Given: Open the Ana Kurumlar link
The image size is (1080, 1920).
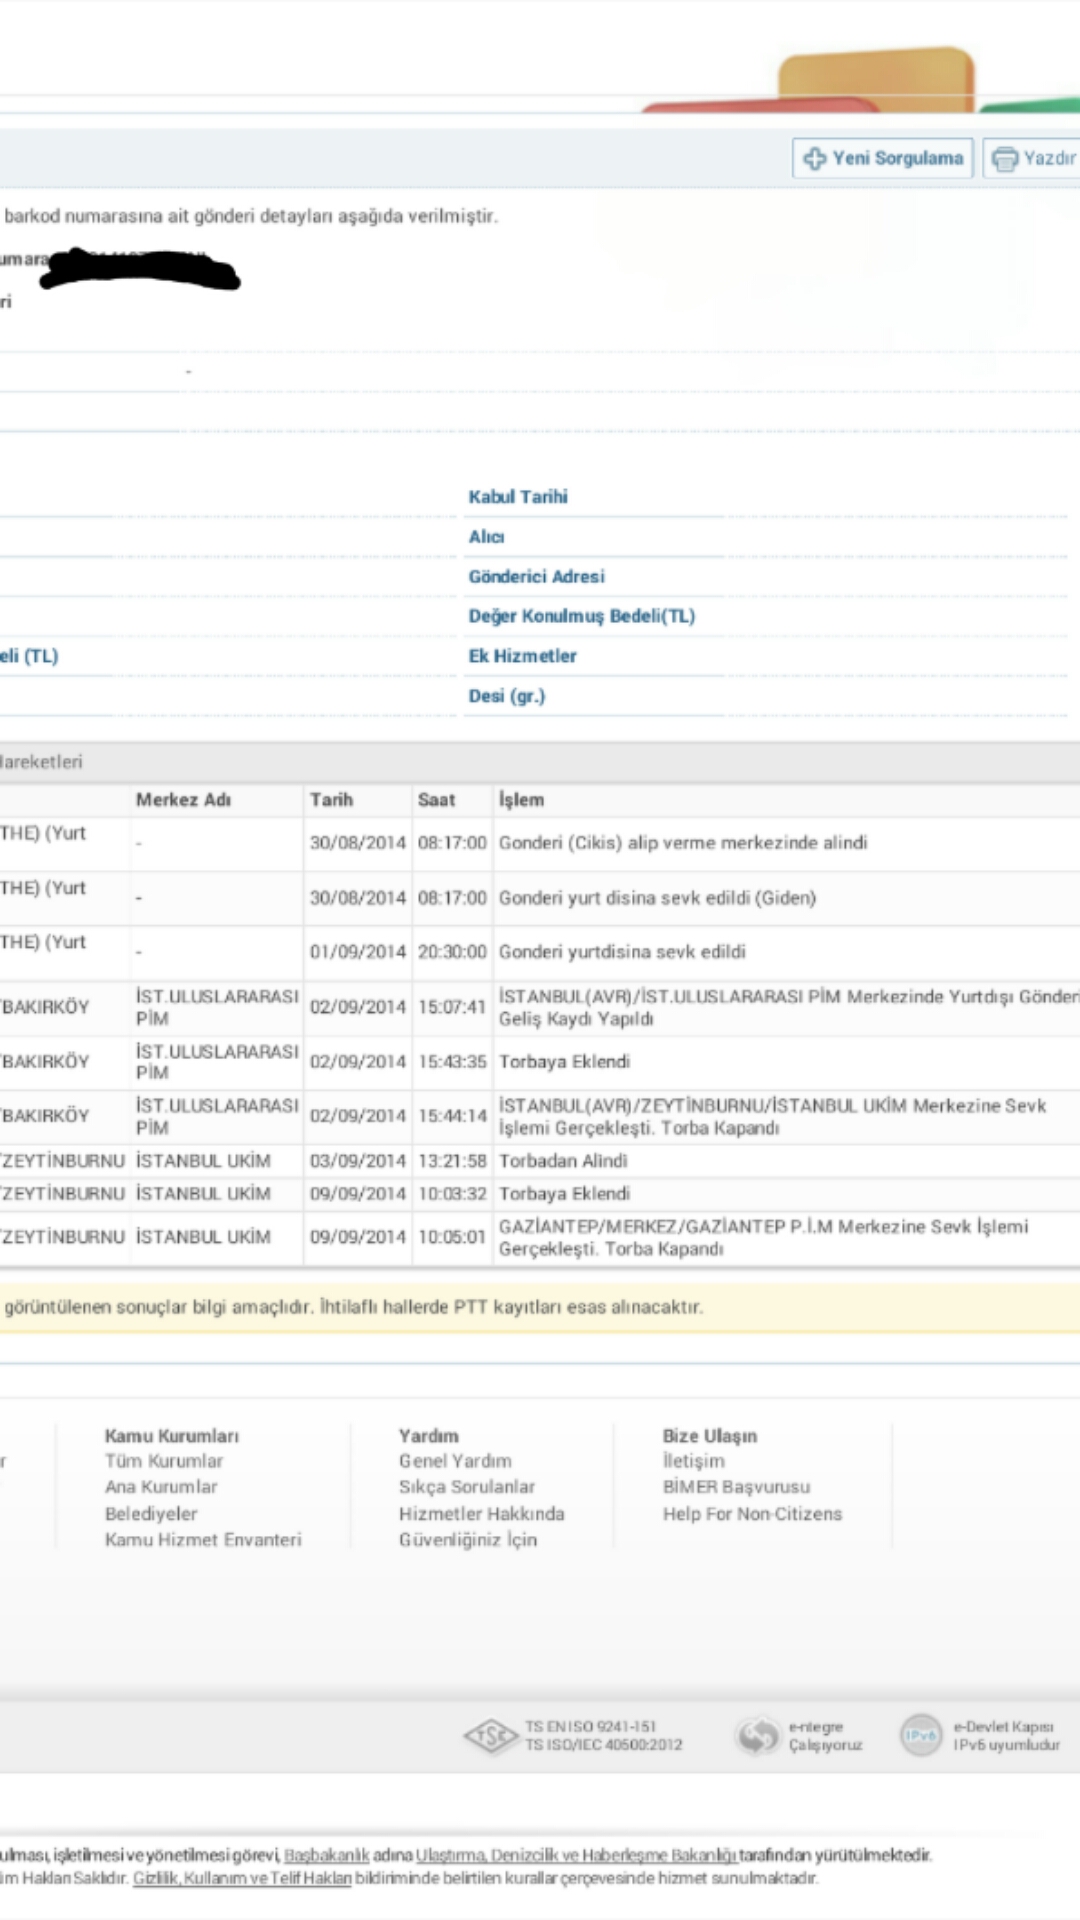Looking at the screenshot, I should tap(161, 1487).
